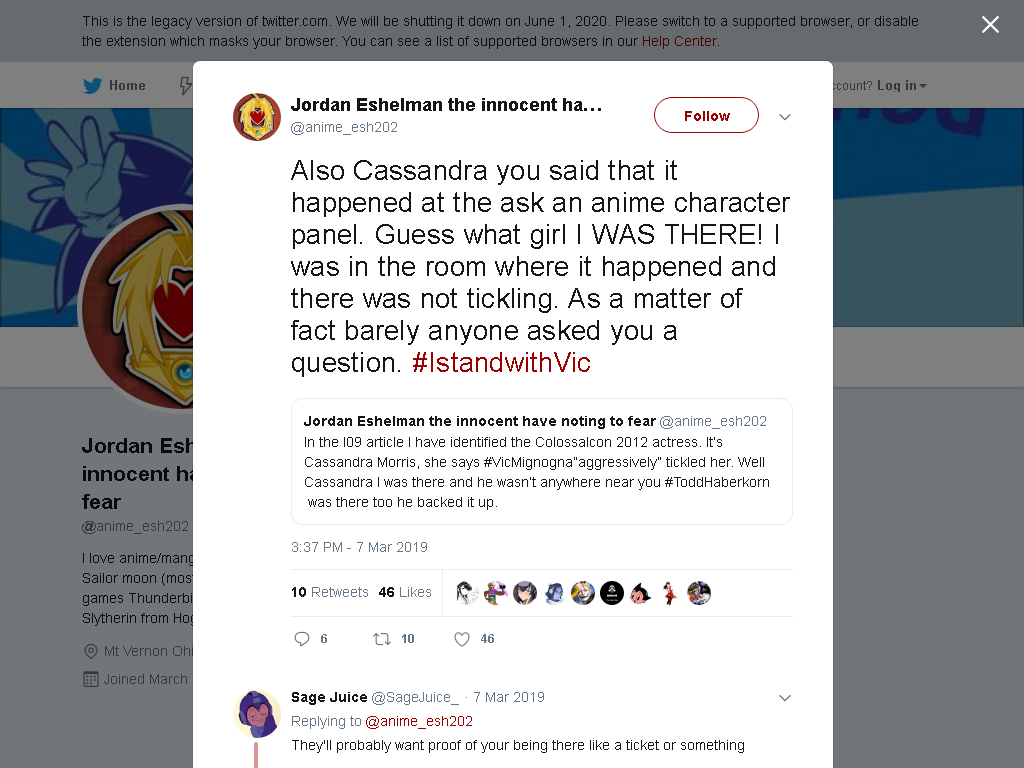1024x768 pixels.
Task: View the 46 Likes list
Action: 405,592
